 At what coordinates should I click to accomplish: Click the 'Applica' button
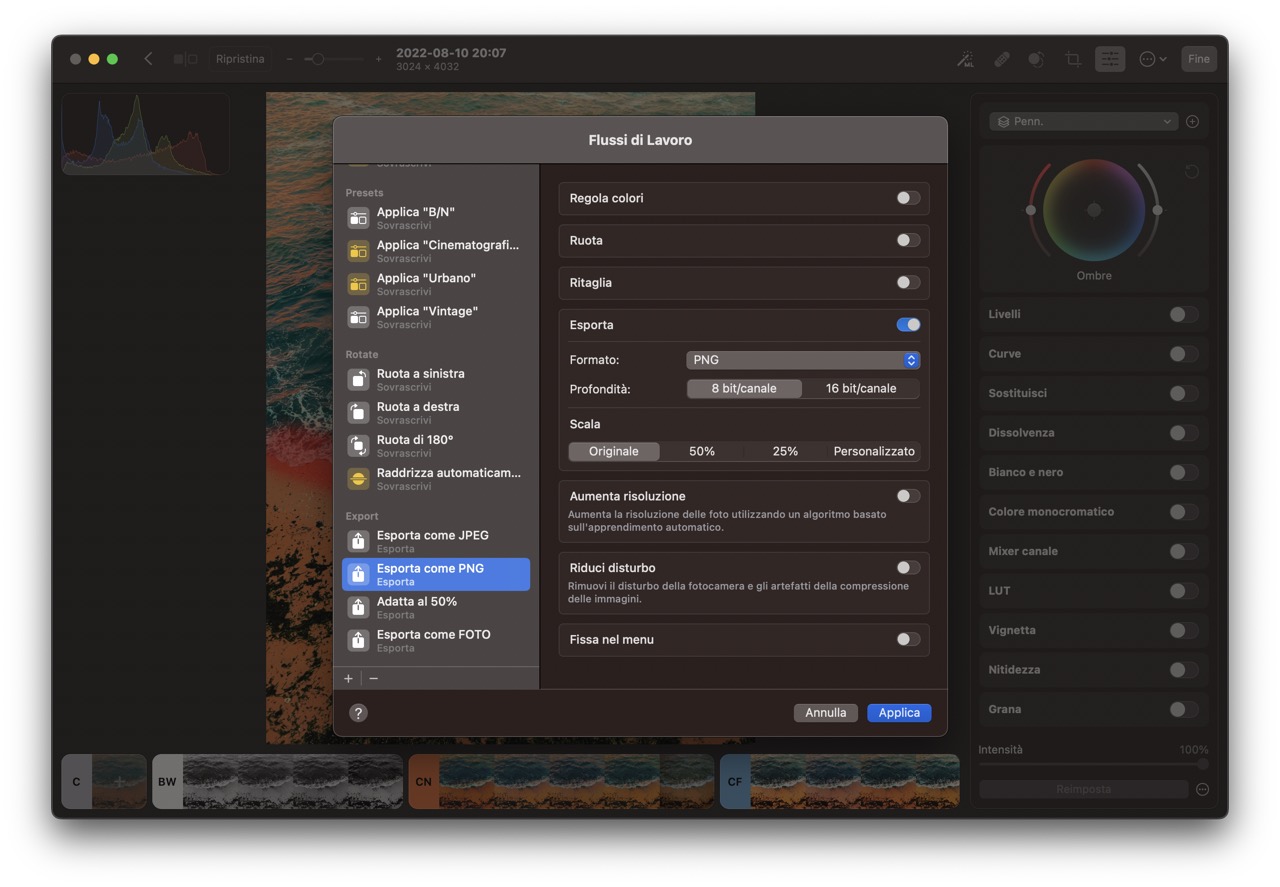coord(898,712)
